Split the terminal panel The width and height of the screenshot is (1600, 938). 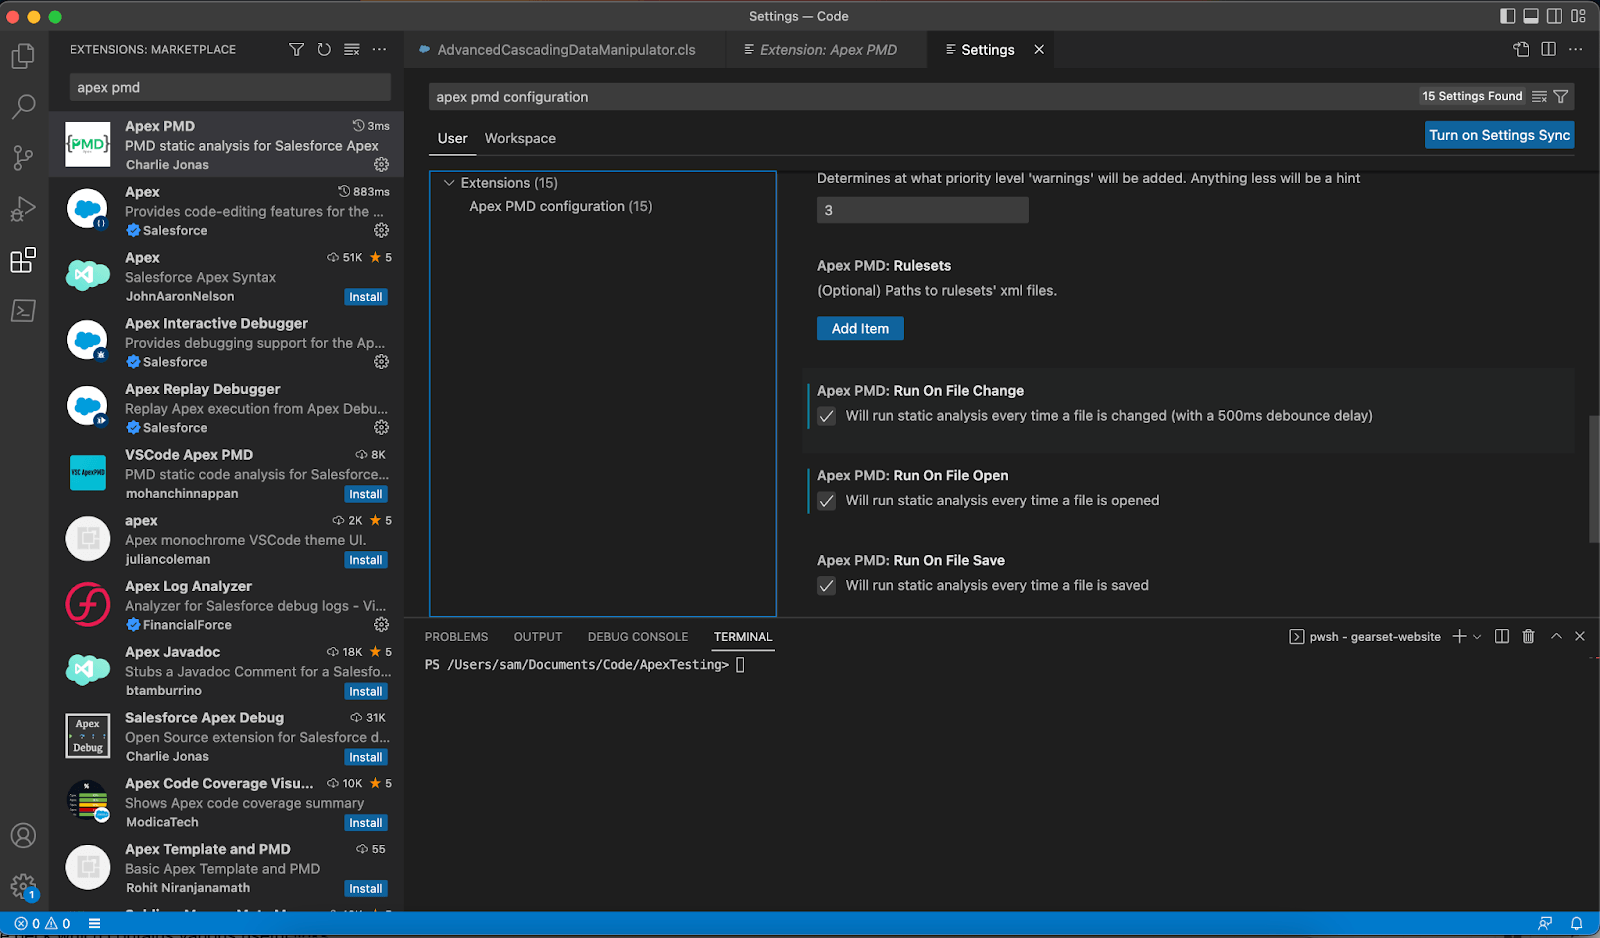pos(1501,636)
